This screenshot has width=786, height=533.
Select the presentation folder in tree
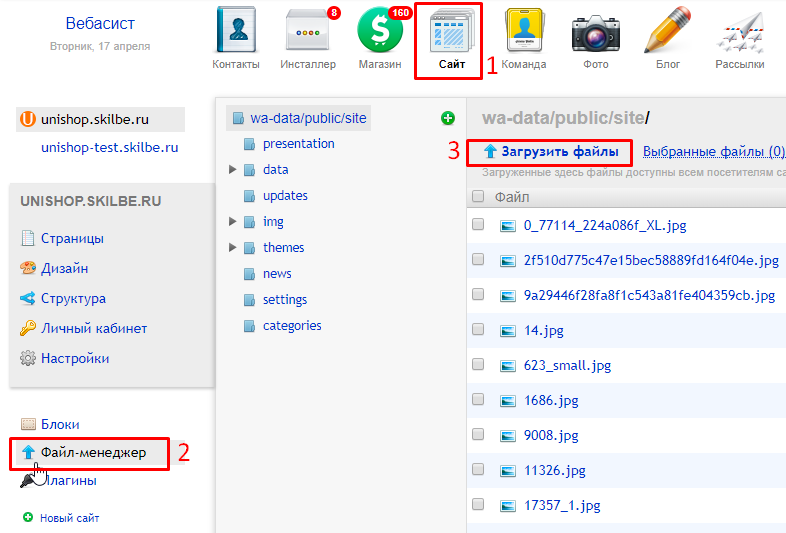(x=298, y=144)
